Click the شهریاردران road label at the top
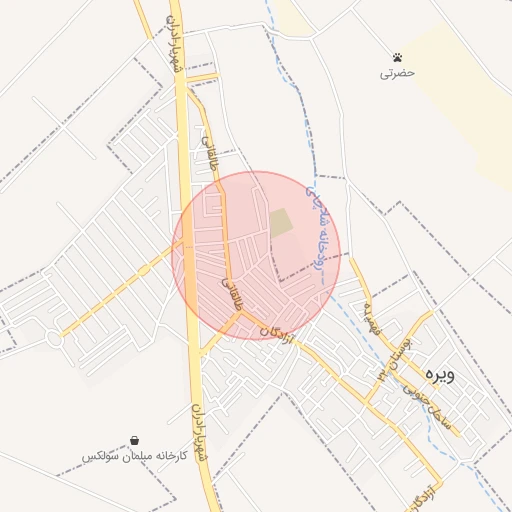Image resolution: width=512 pixels, height=512 pixels. coord(175,43)
